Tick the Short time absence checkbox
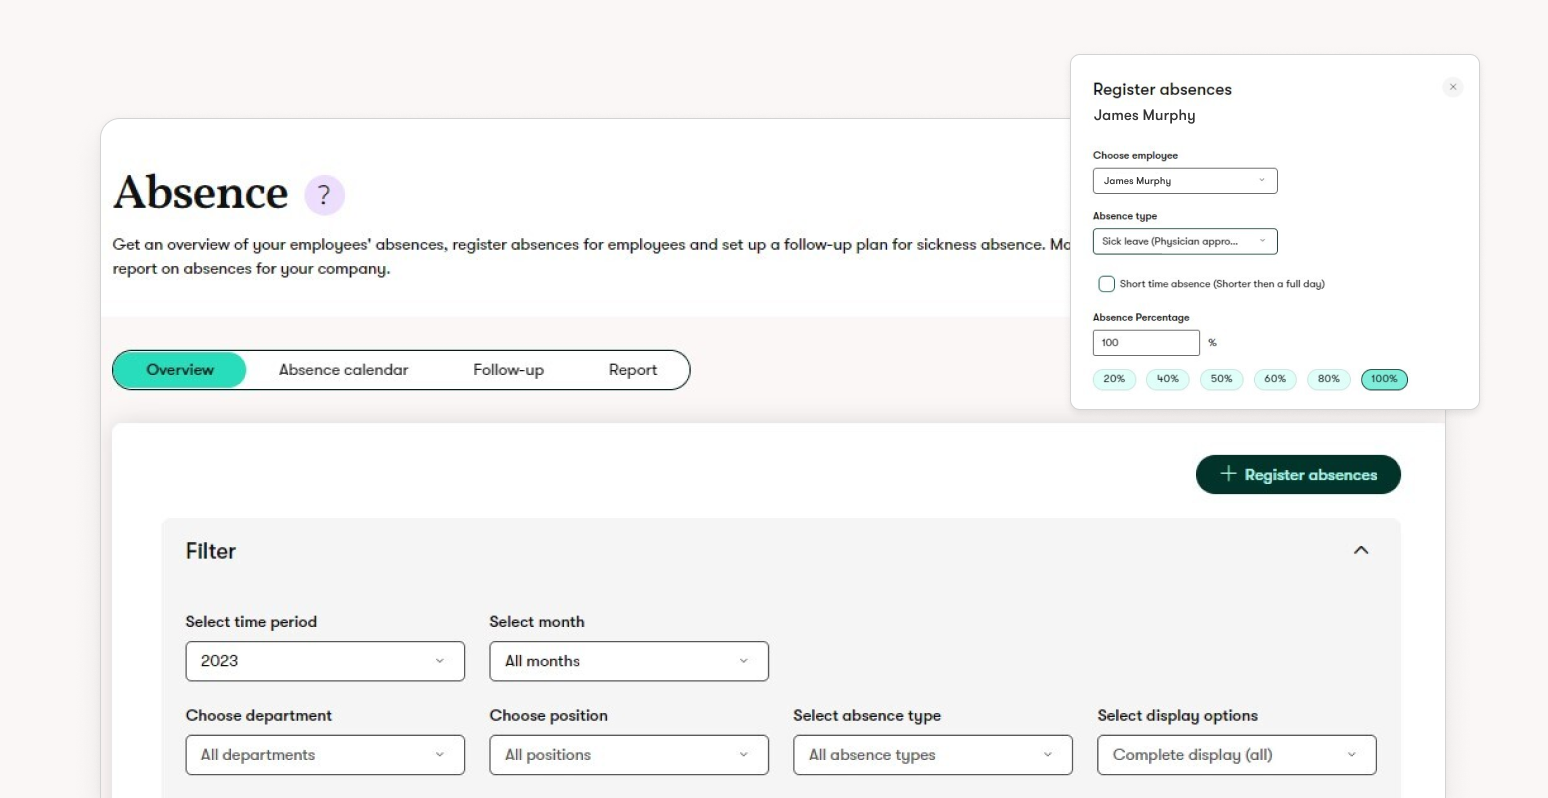The width and height of the screenshot is (1548, 798). point(1106,284)
